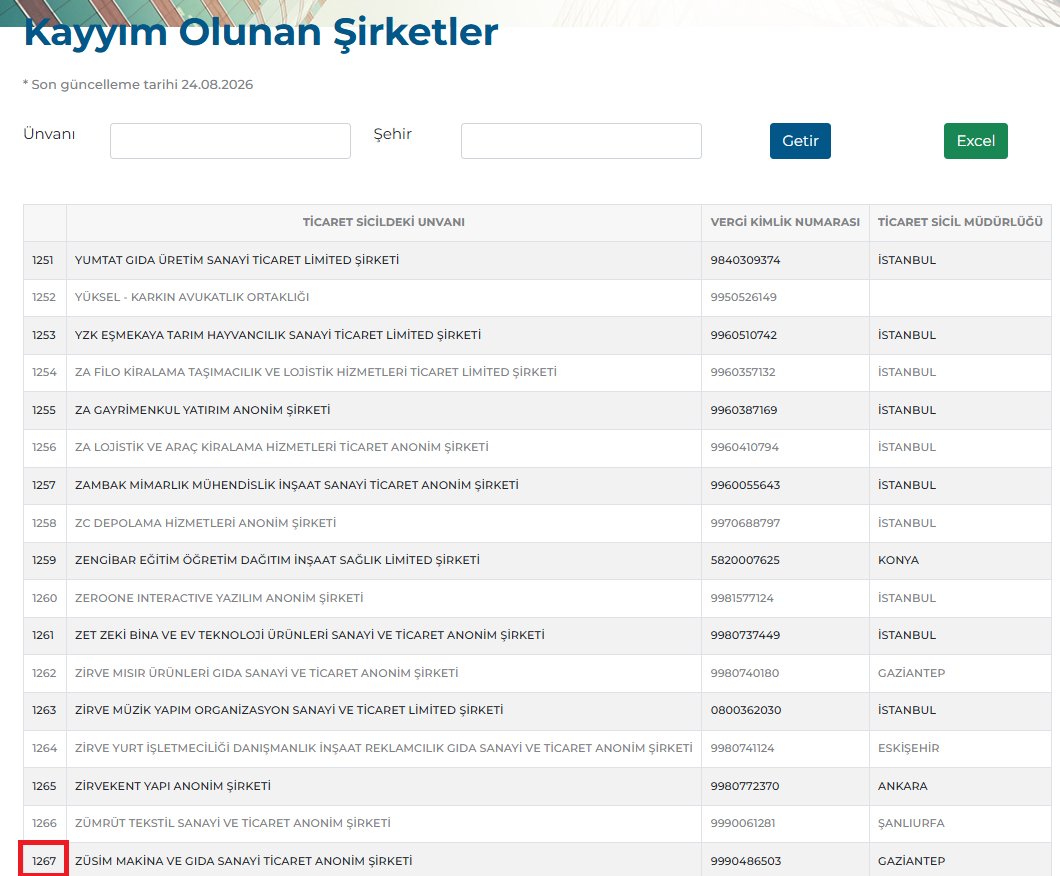
Task: Select ZİRVE MISIR ÜRÜNLERİ GIDA company name
Action: (266, 673)
